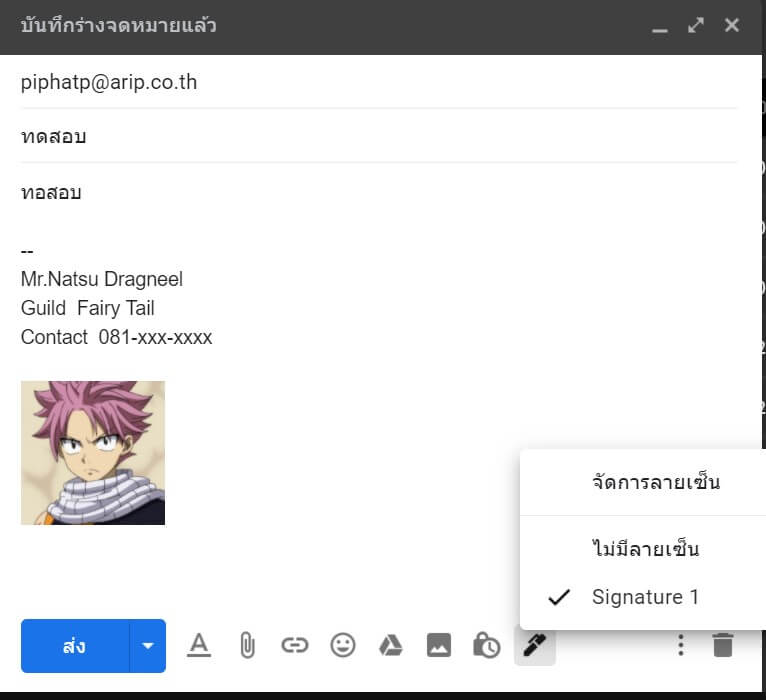
Task: Insert files from Google Drive icon
Action: click(391, 646)
